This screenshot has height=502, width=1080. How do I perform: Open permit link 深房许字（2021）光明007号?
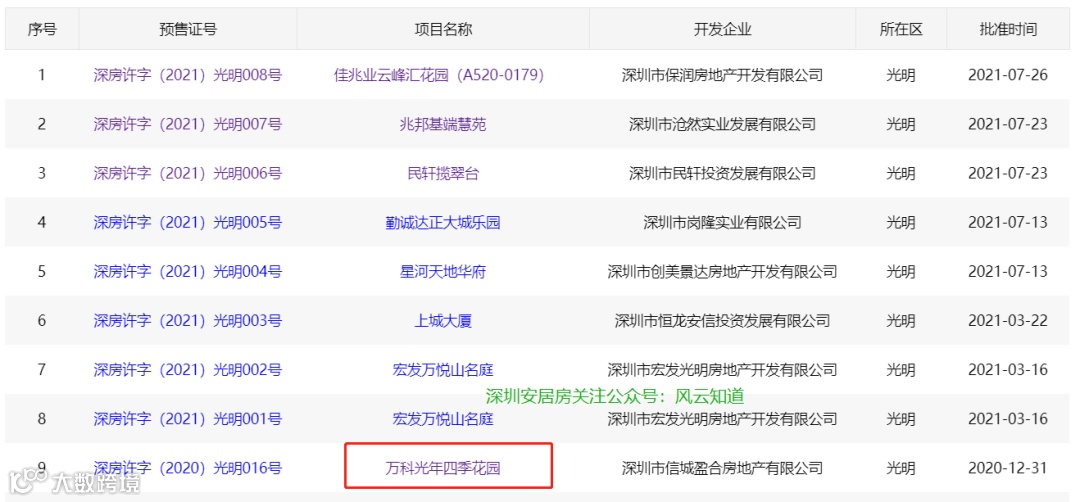click(x=187, y=124)
